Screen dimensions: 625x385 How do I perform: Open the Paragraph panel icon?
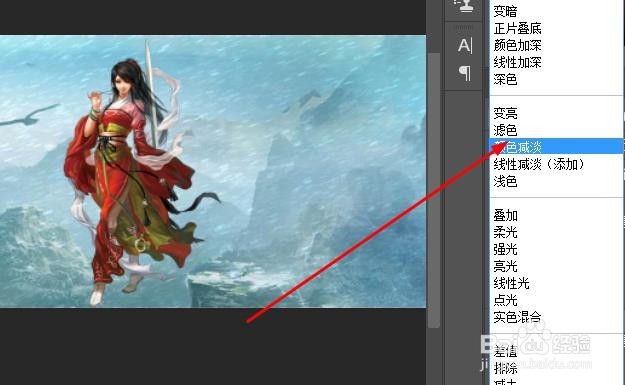click(464, 73)
